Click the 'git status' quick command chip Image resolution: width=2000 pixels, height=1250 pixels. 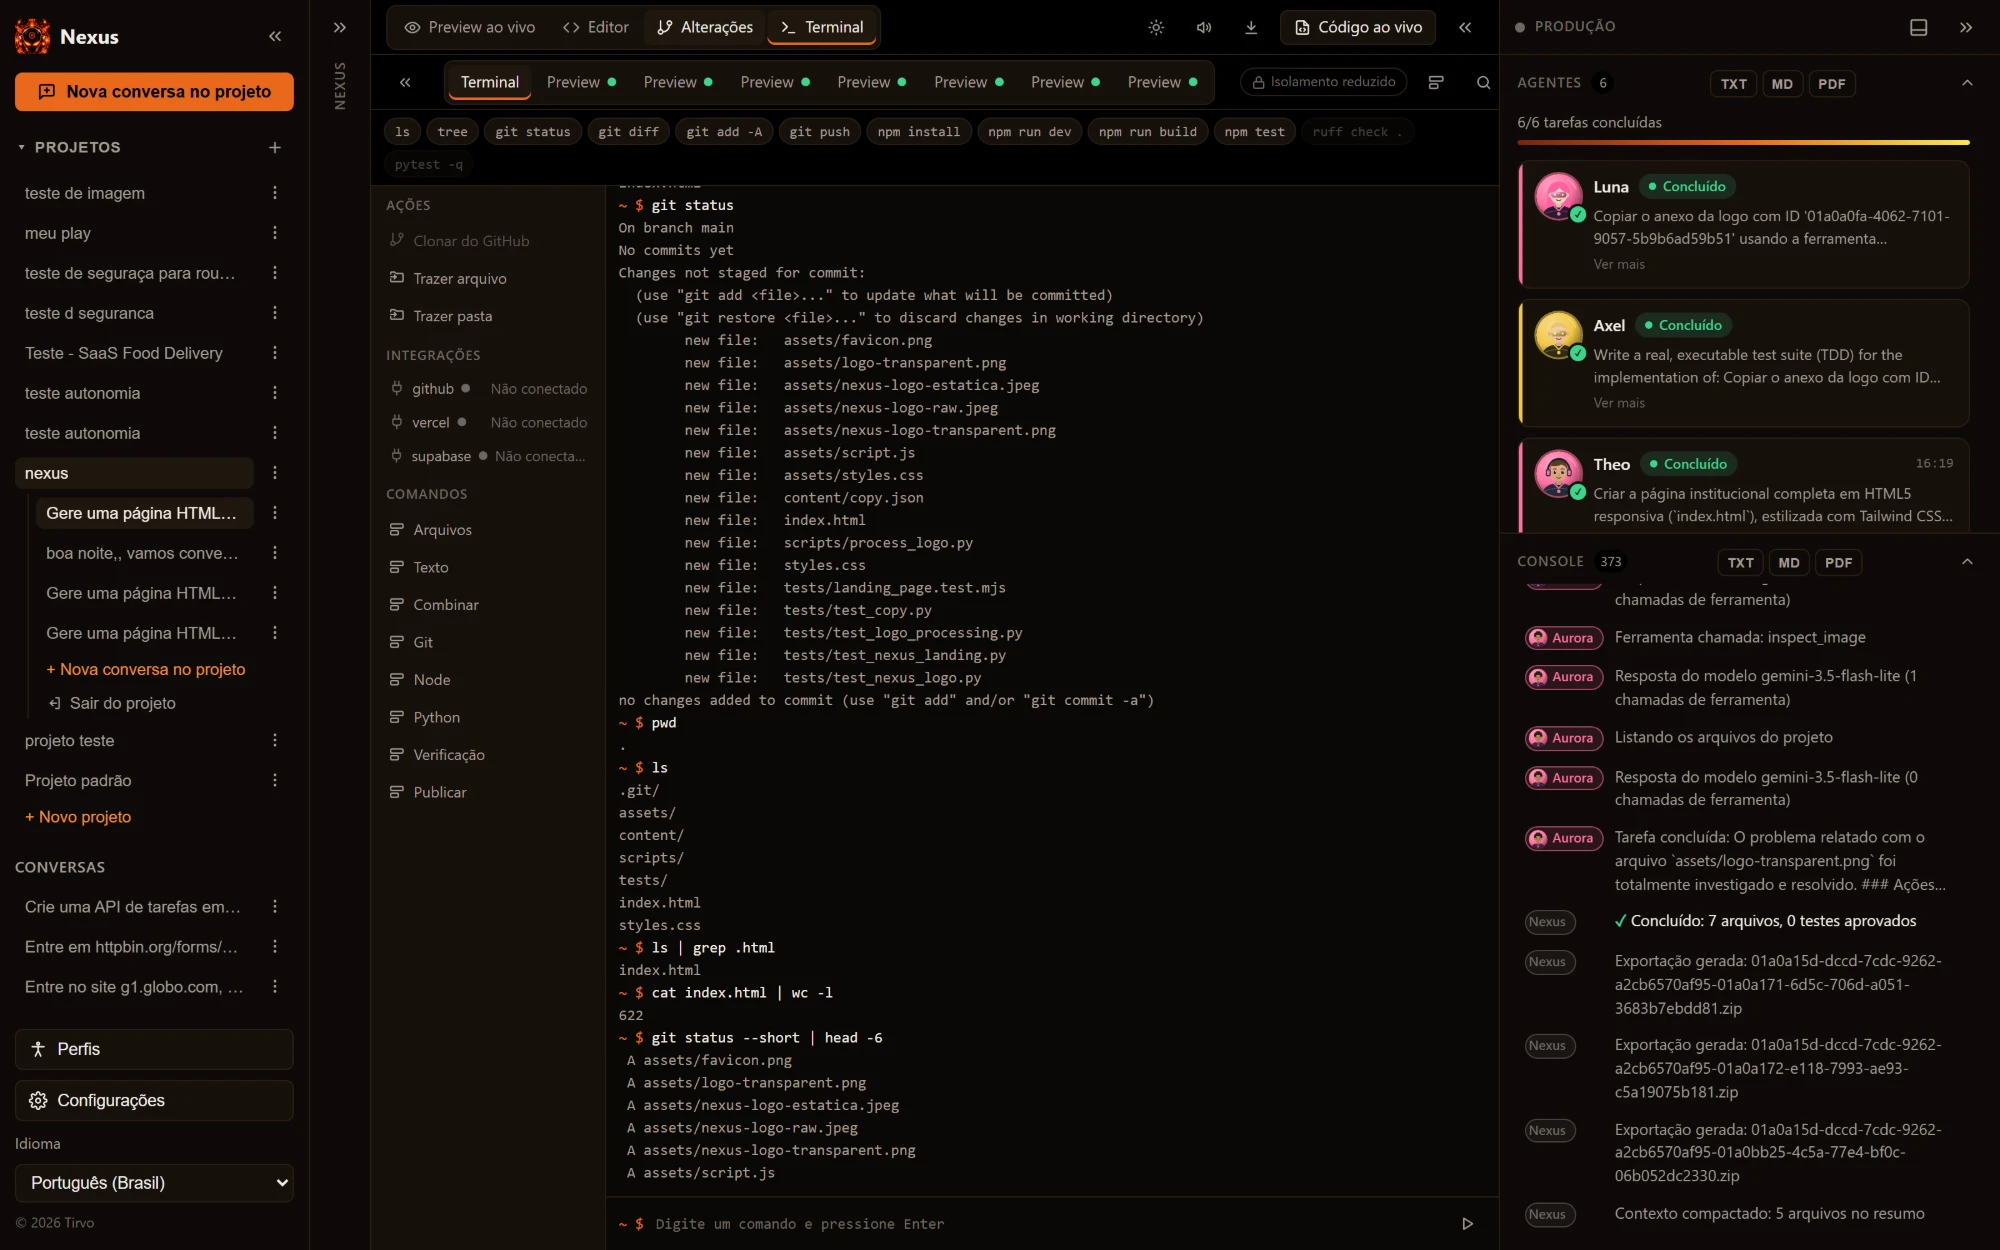(x=533, y=132)
